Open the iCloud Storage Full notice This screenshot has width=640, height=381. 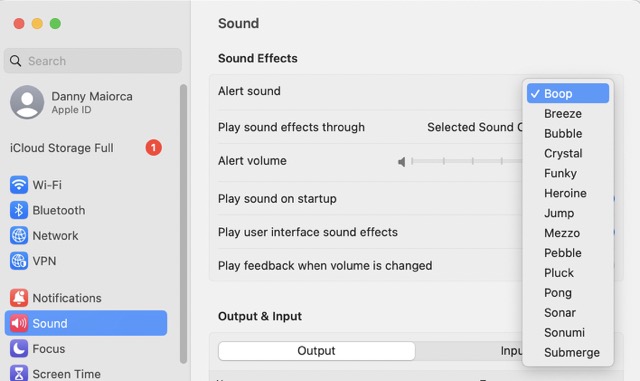86,148
